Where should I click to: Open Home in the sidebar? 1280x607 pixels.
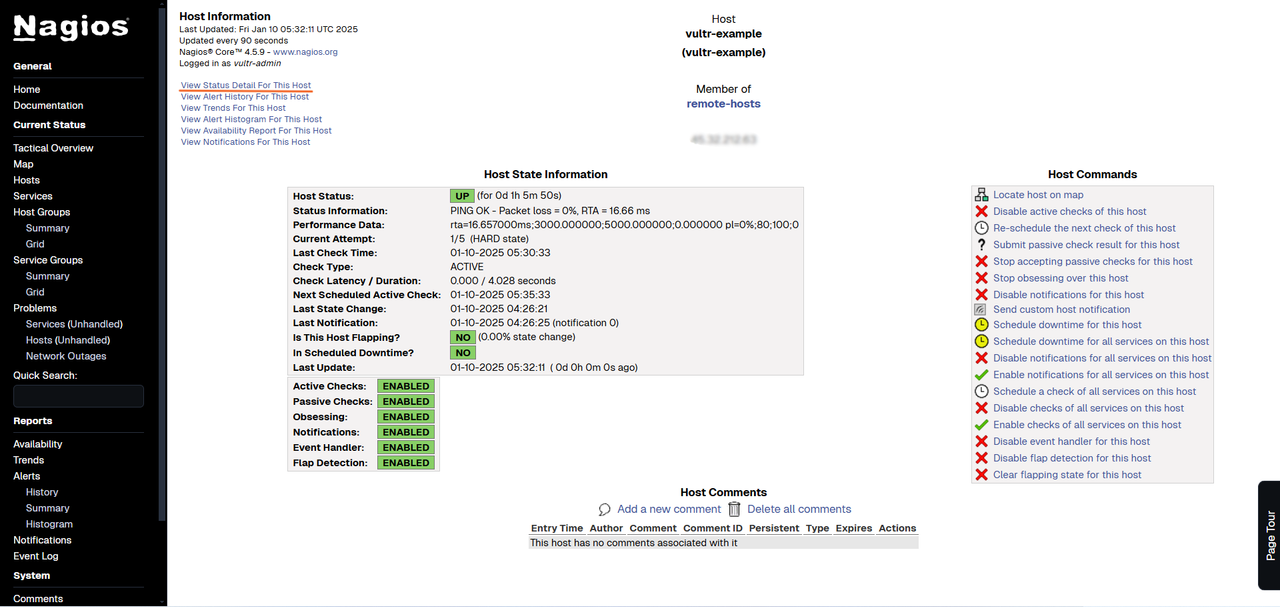(x=27, y=89)
